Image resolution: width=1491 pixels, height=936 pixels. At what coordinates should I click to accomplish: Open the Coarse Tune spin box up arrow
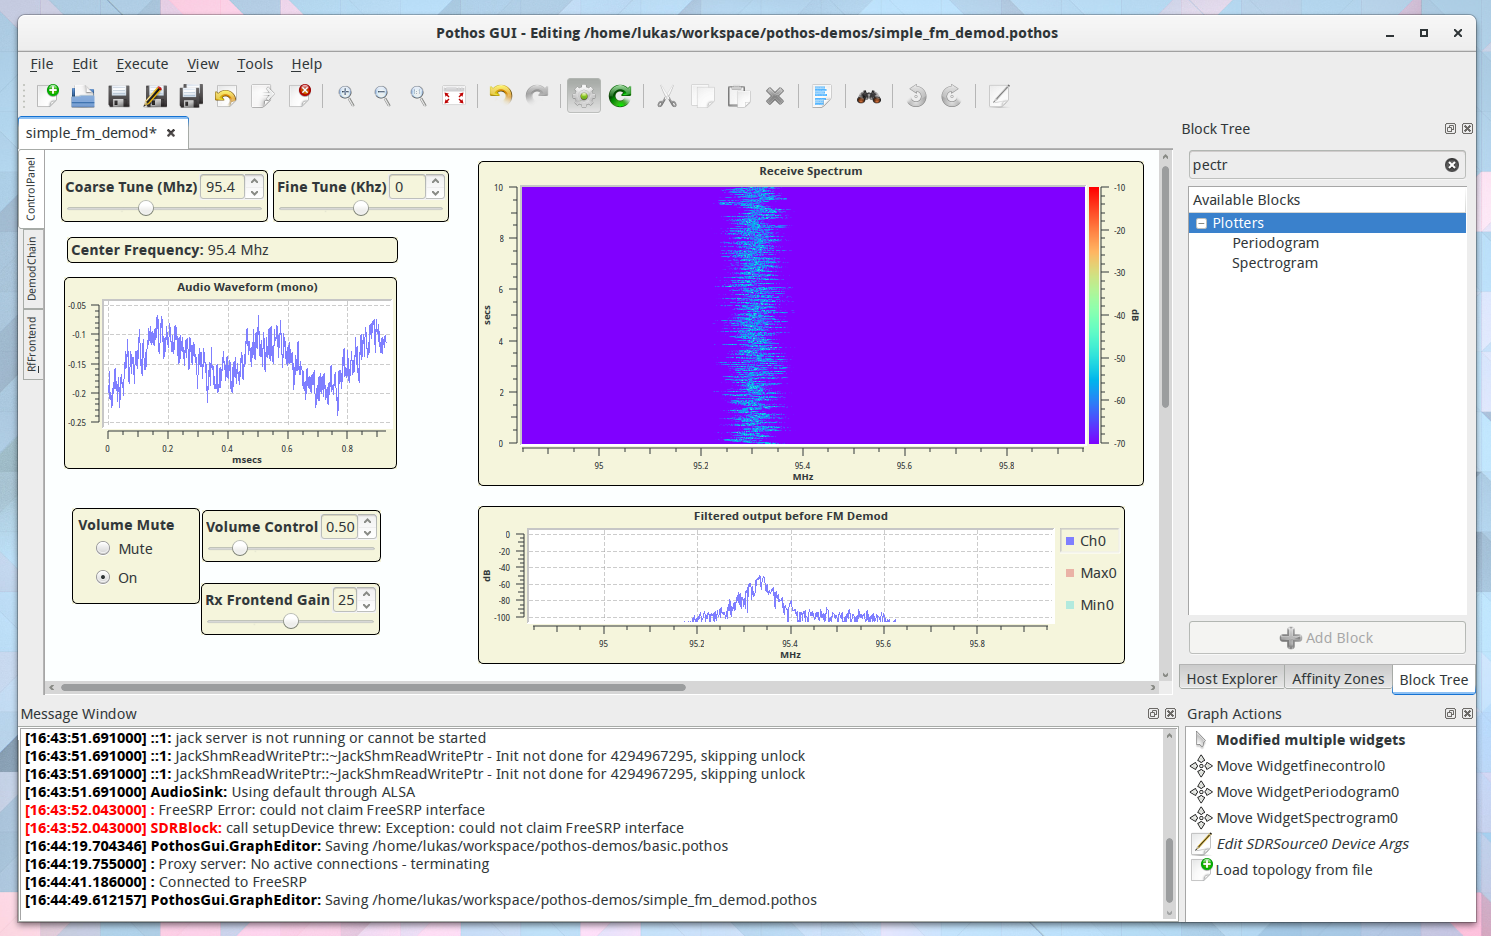(256, 181)
